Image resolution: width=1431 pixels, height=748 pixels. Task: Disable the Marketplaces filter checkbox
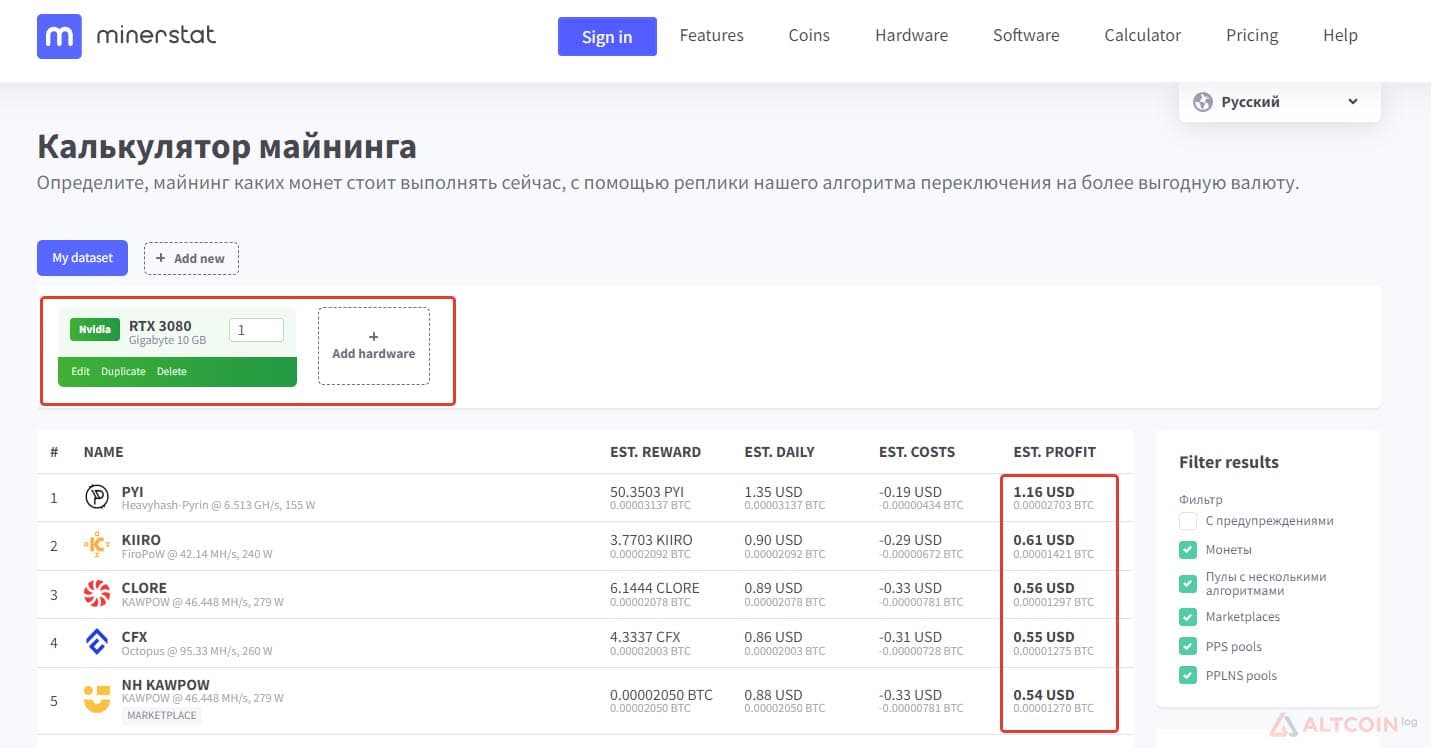[1188, 617]
